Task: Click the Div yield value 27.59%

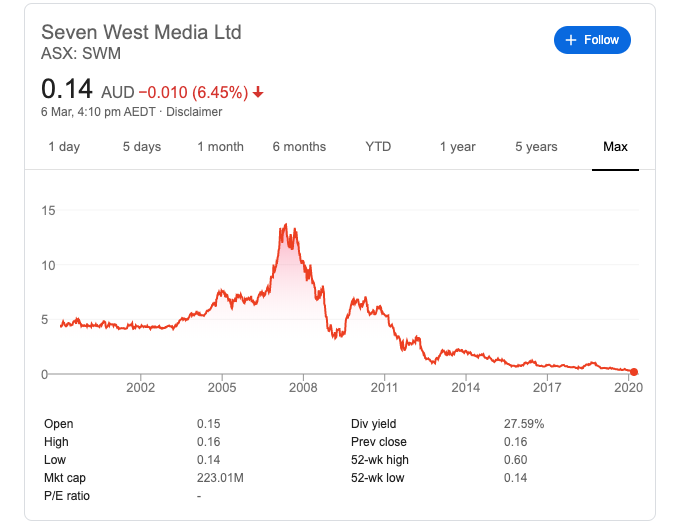Action: coord(524,424)
